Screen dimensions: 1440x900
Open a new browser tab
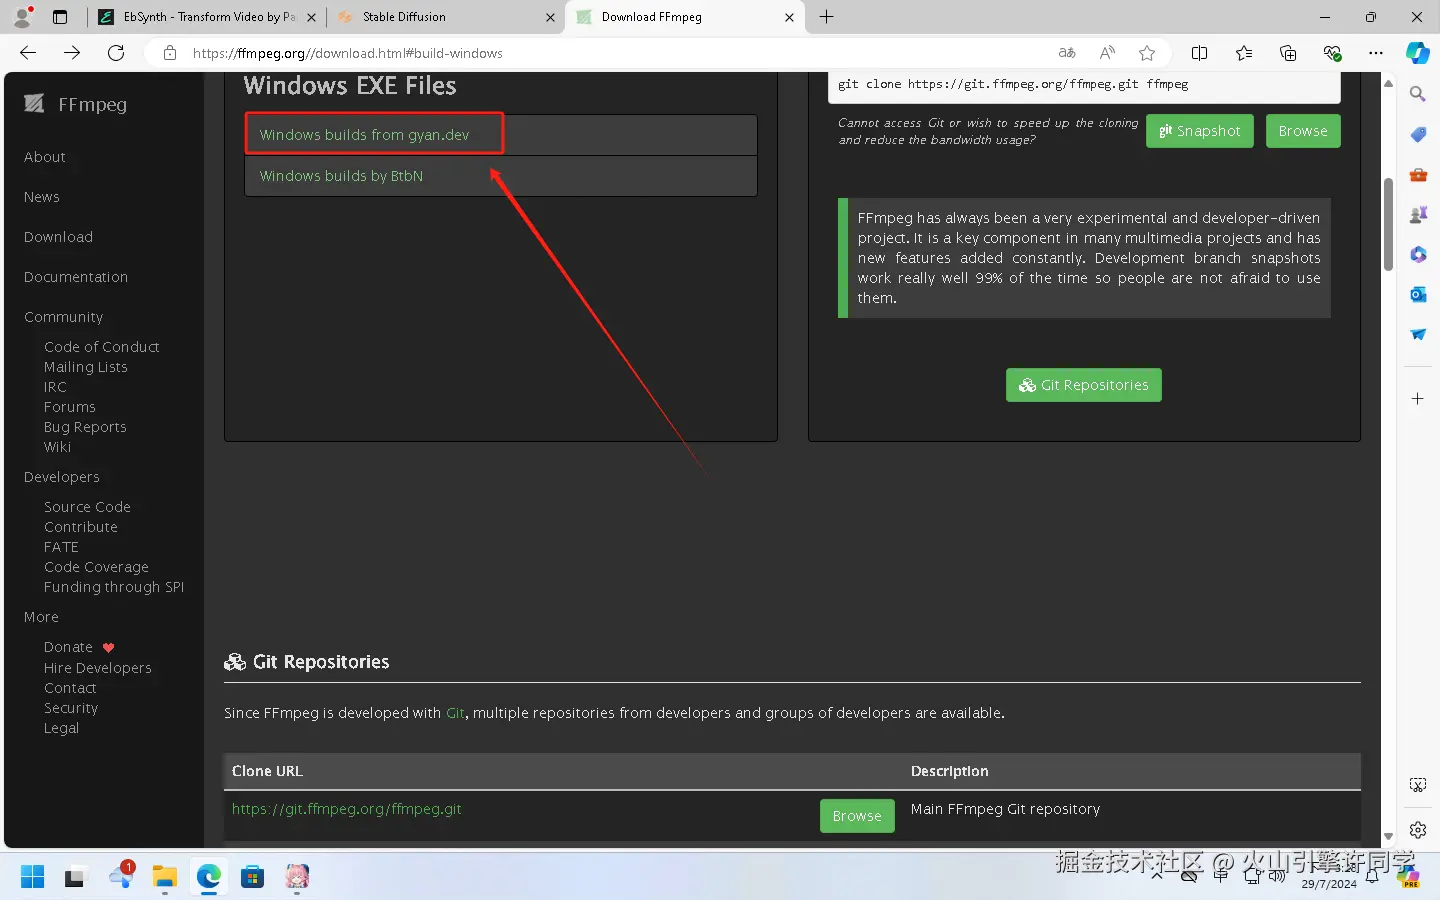tap(826, 17)
